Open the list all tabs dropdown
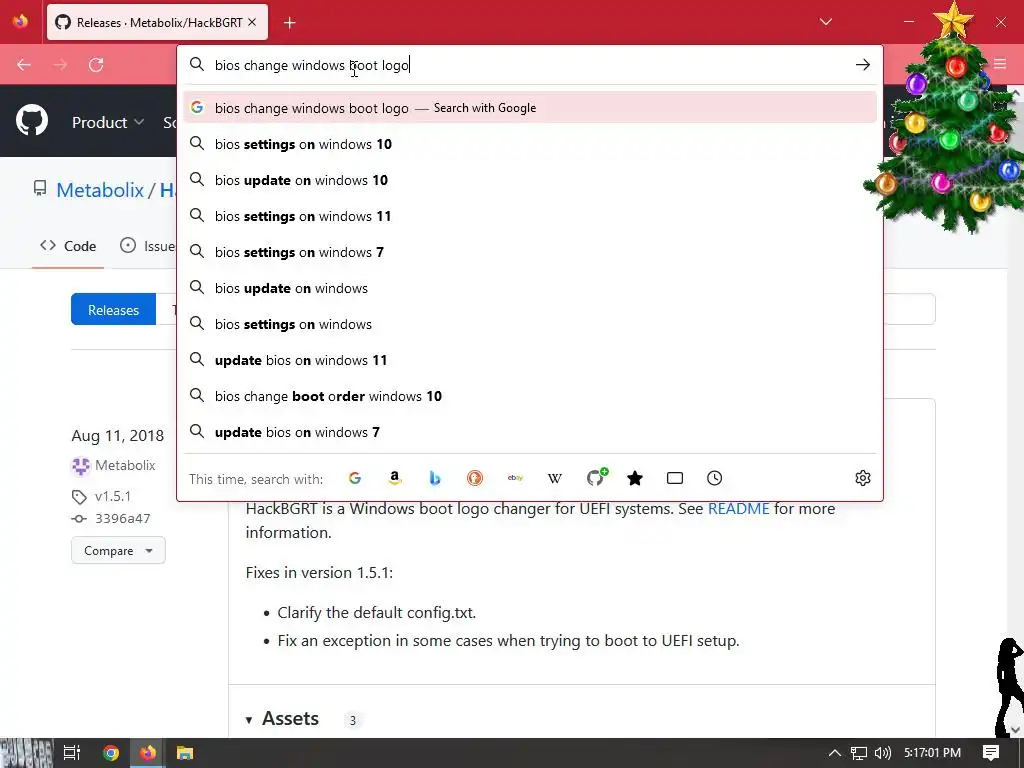 tap(825, 22)
